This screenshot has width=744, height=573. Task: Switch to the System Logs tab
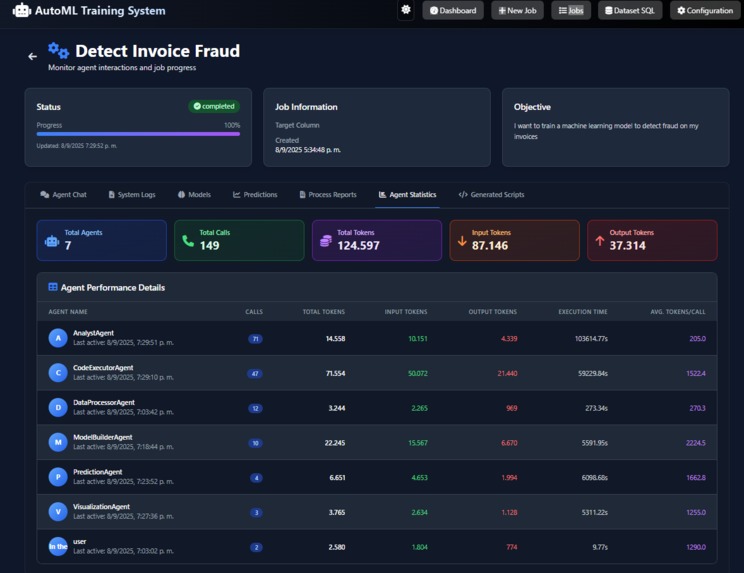coord(132,194)
